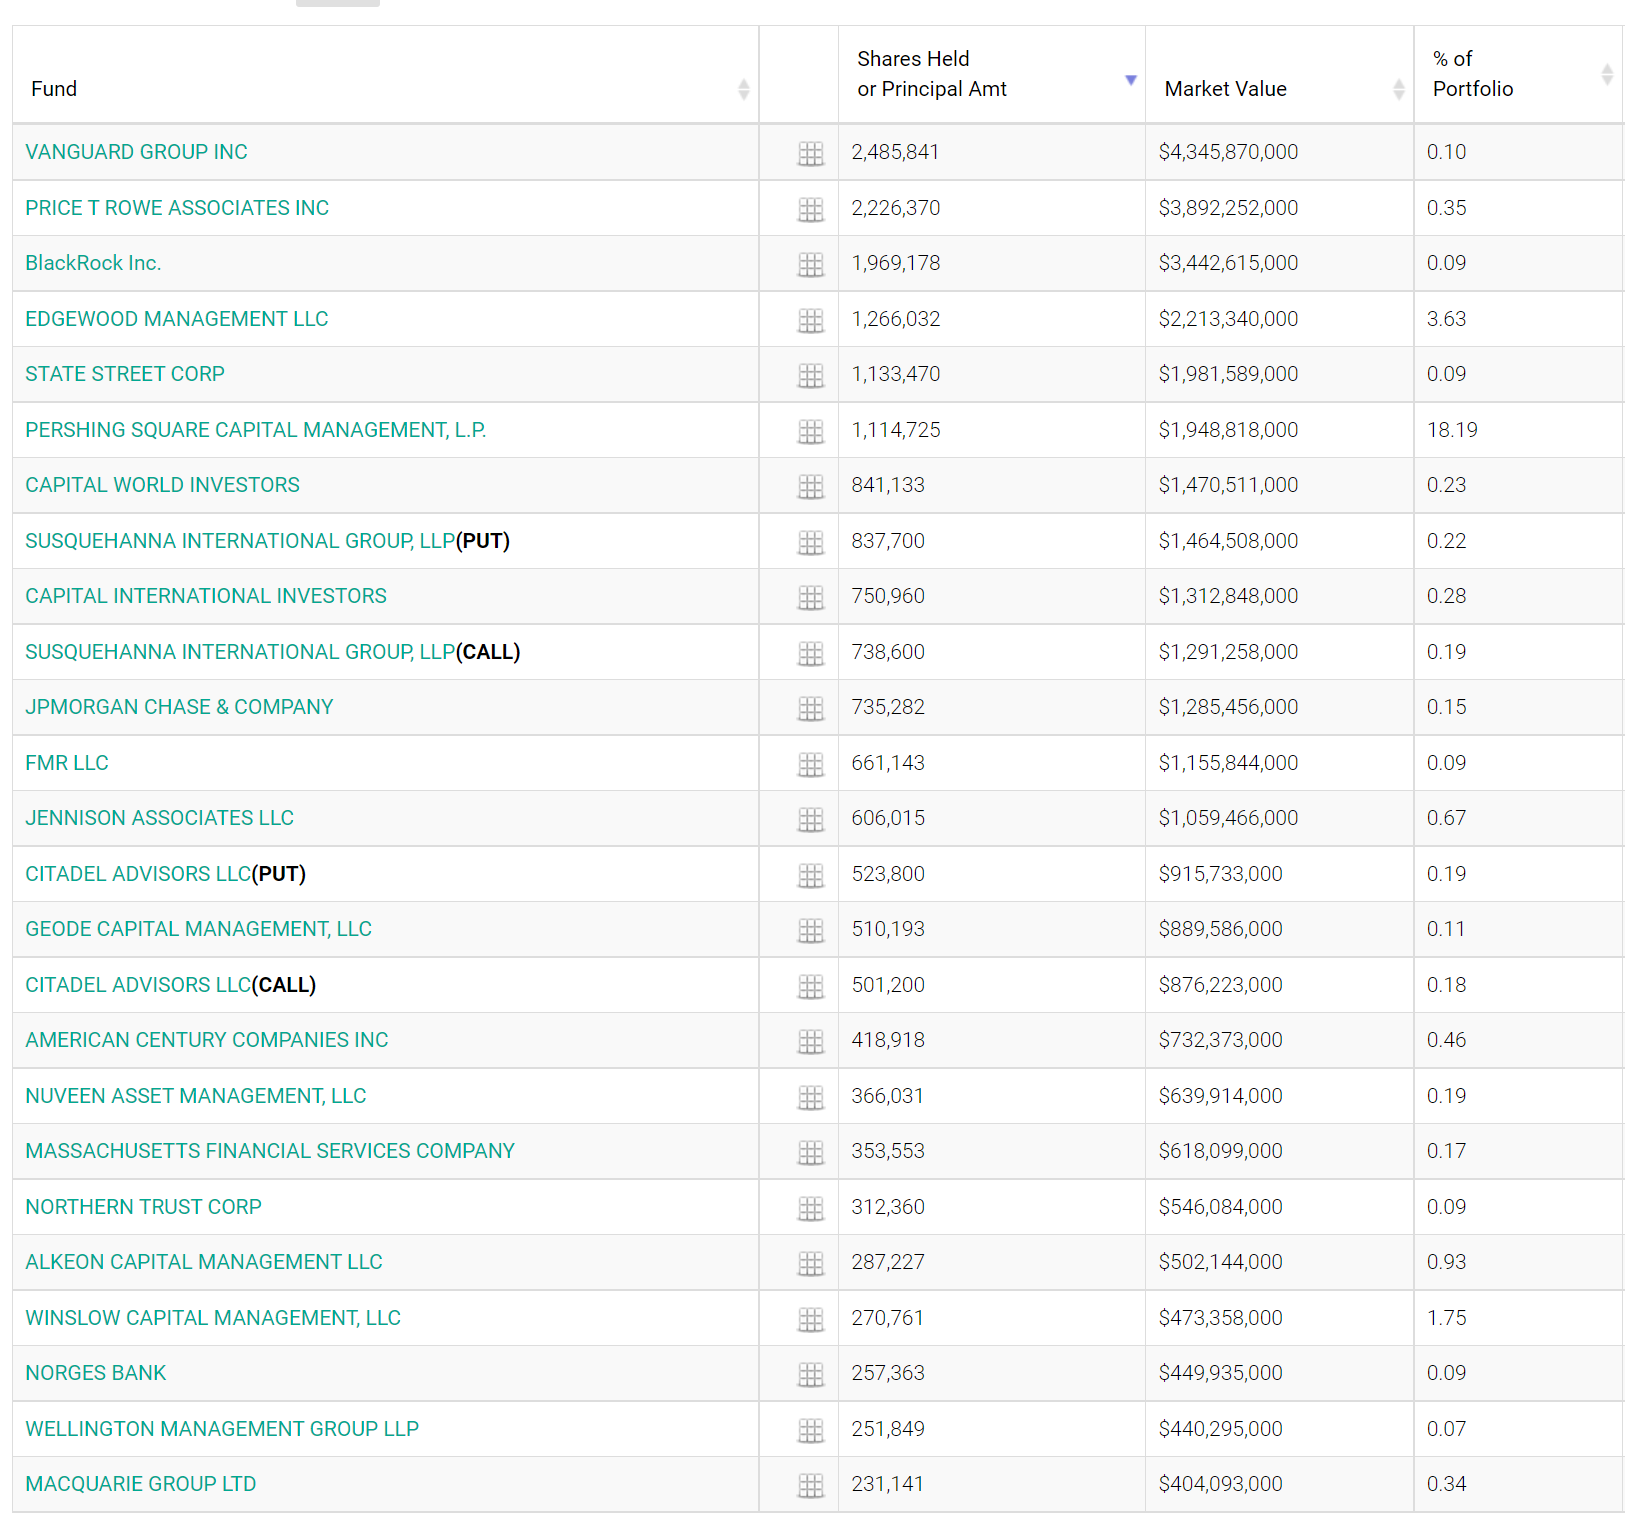Open CITADEL ADVISORS LLC (PUT) link

pos(138,874)
